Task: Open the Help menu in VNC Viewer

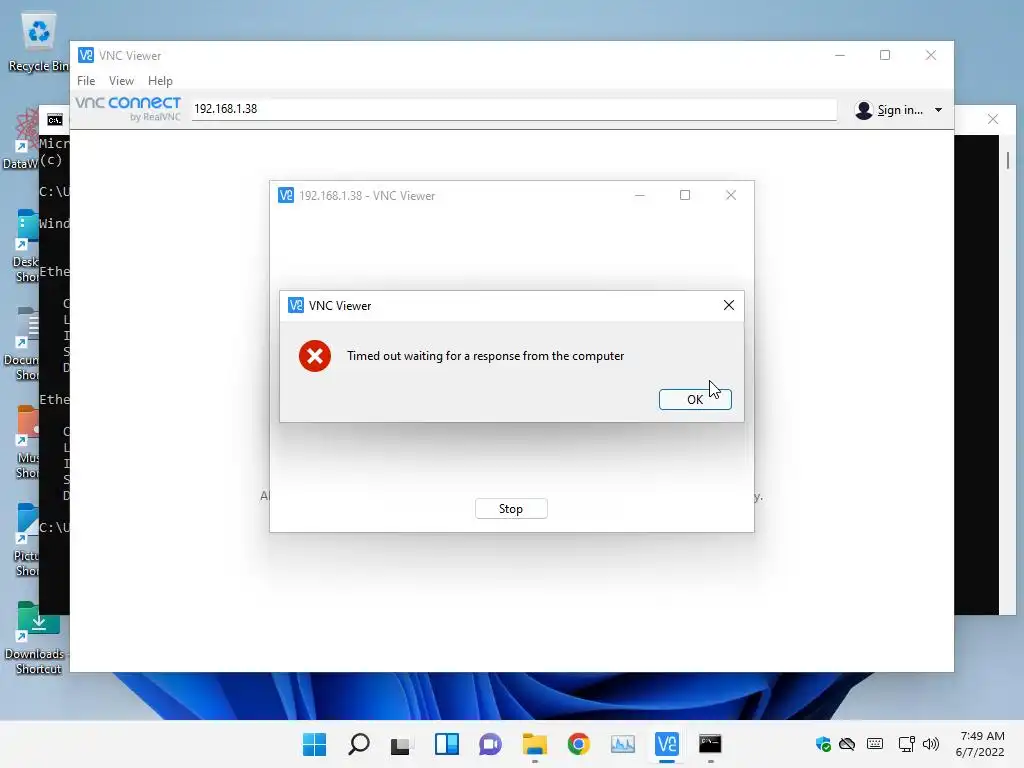Action: coord(160,80)
